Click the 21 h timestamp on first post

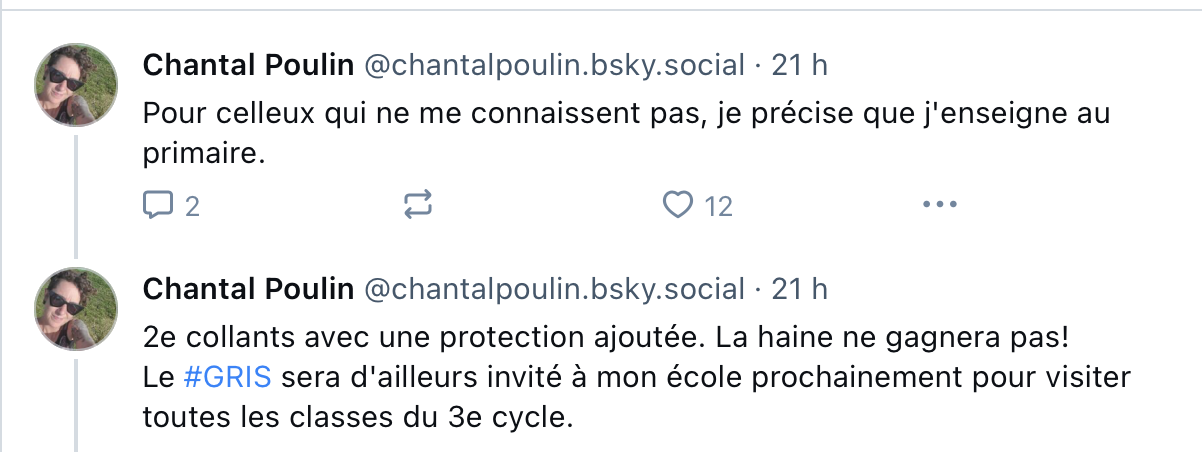[x=800, y=66]
